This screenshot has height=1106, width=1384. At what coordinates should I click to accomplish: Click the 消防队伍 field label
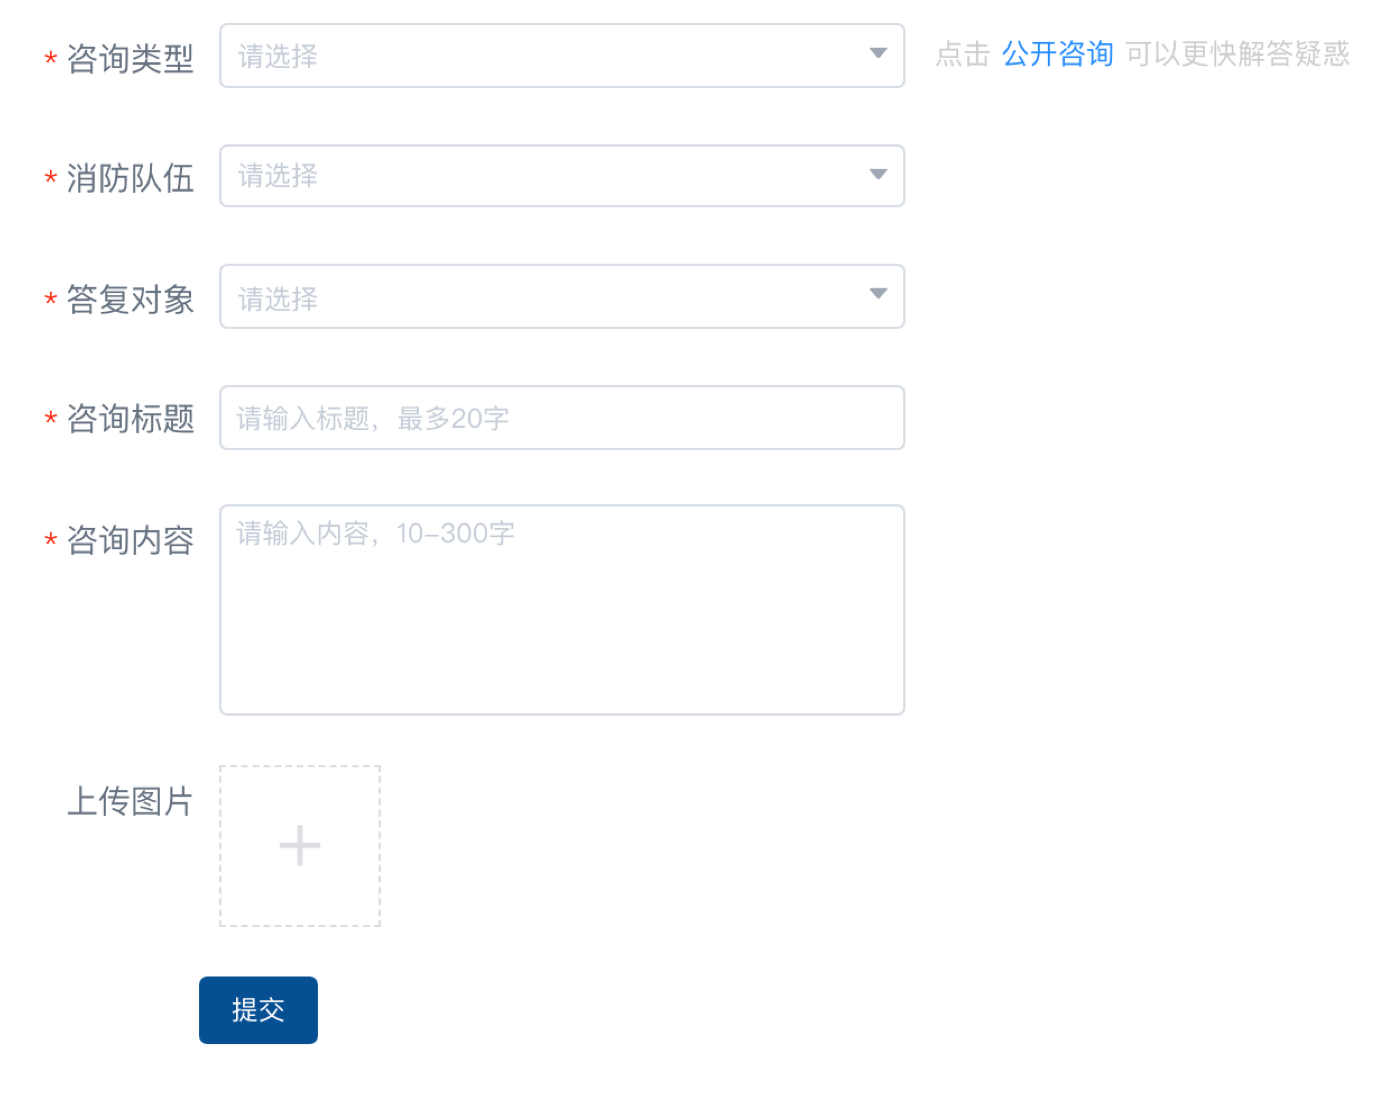click(x=130, y=179)
